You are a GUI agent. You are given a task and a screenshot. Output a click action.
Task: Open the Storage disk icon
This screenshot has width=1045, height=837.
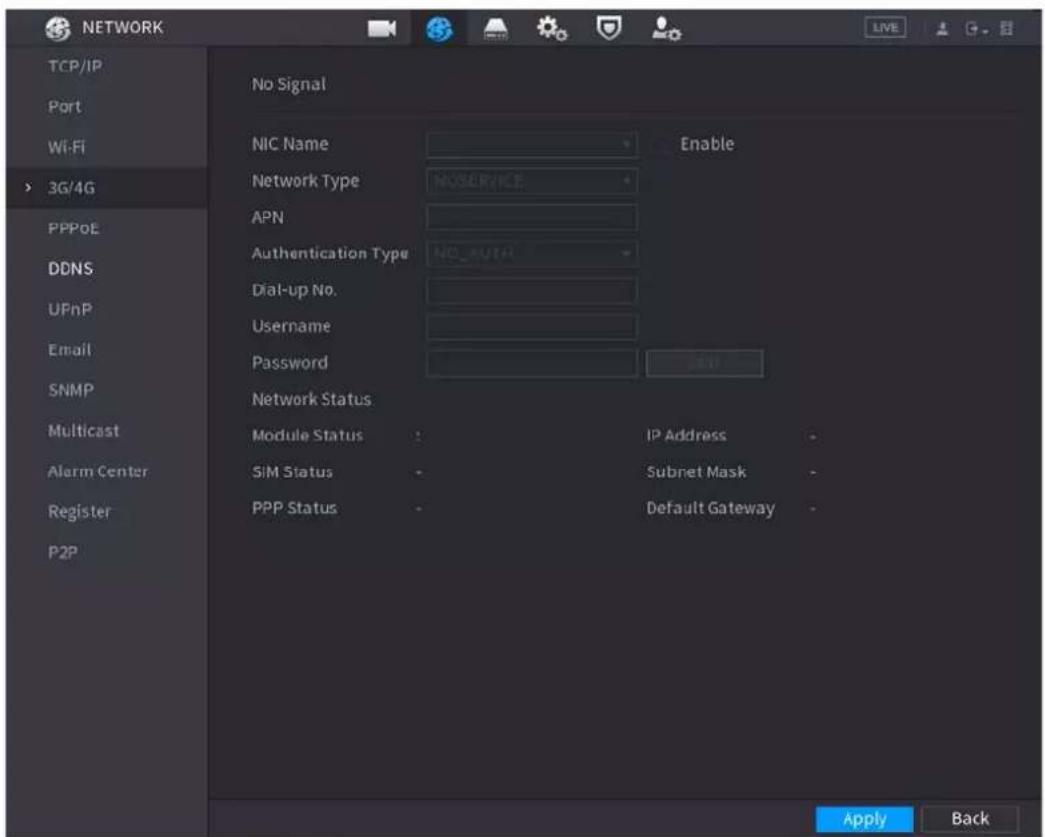pyautogui.click(x=495, y=29)
